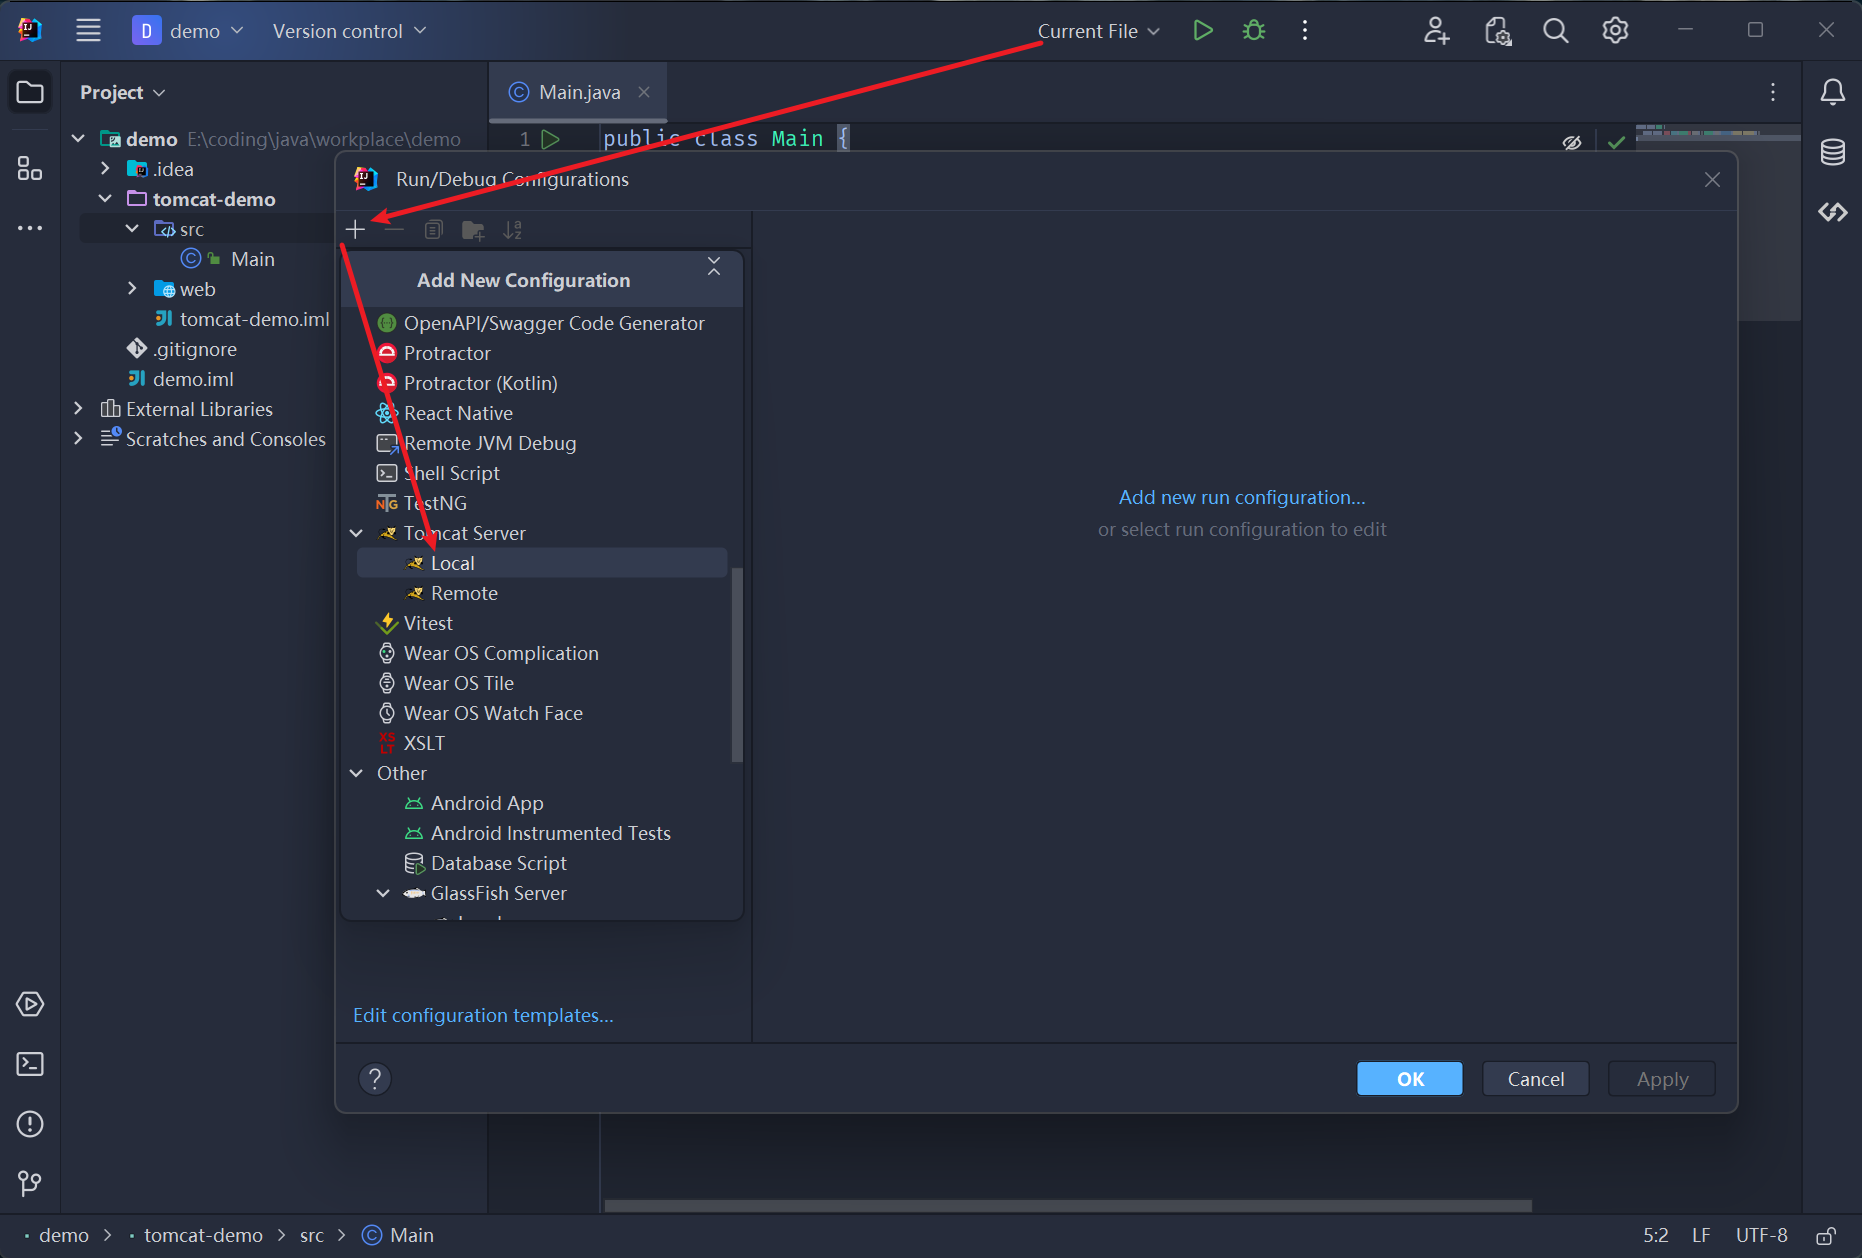
Task: Toggle the eye inspection widget in editor
Action: (1572, 142)
